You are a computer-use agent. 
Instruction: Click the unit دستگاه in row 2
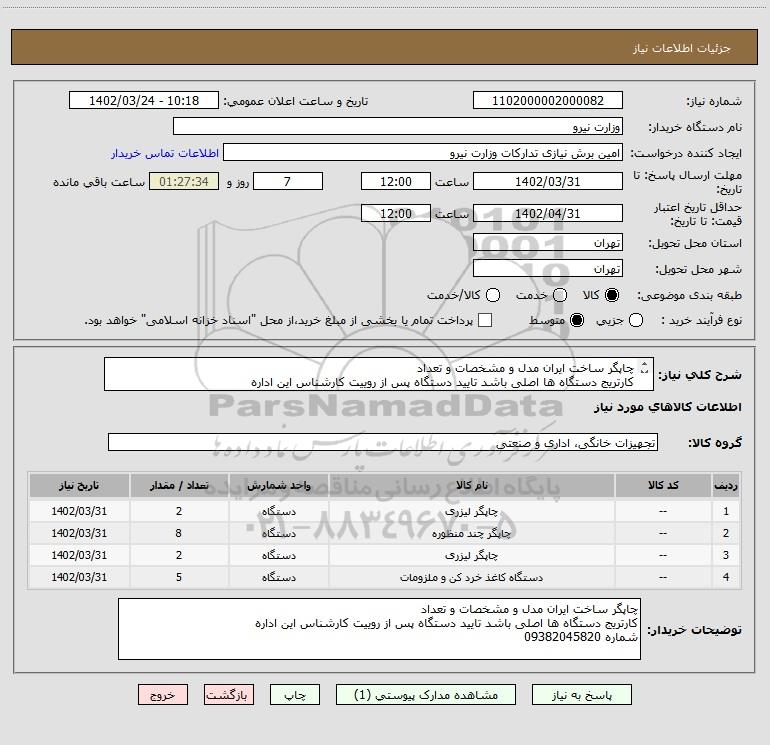pos(278,533)
